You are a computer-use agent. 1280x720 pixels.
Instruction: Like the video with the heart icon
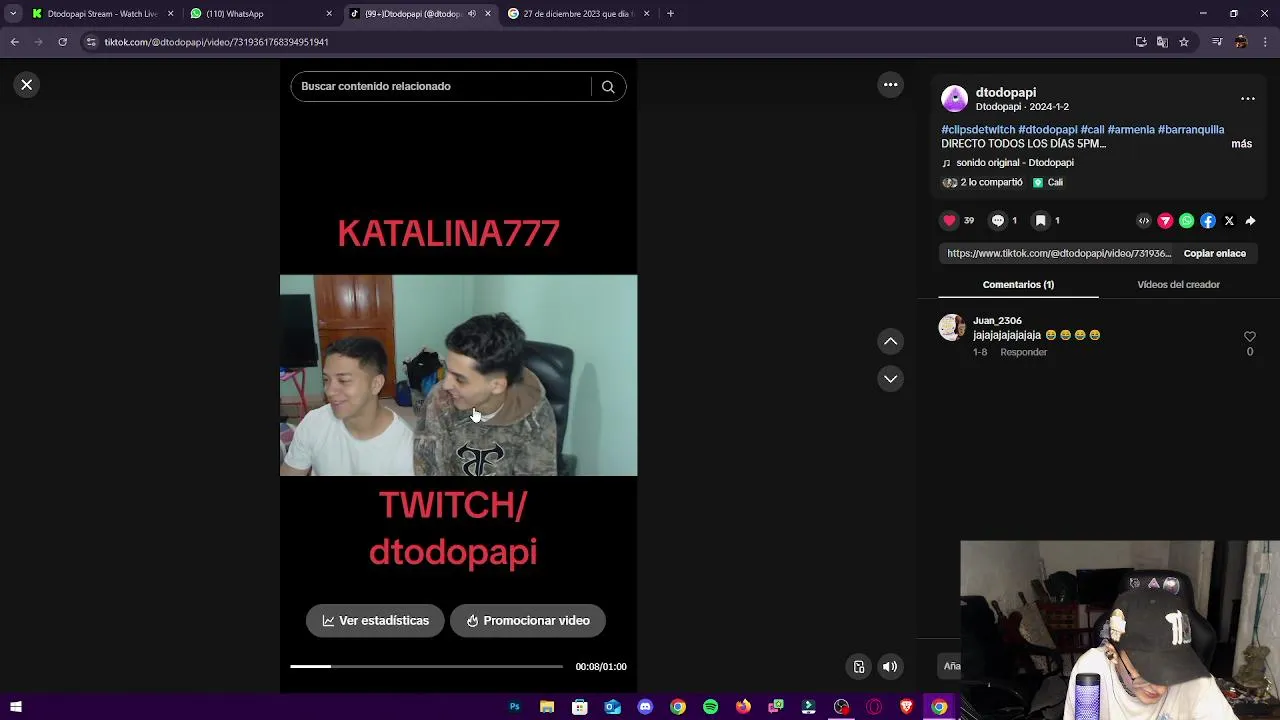[949, 221]
